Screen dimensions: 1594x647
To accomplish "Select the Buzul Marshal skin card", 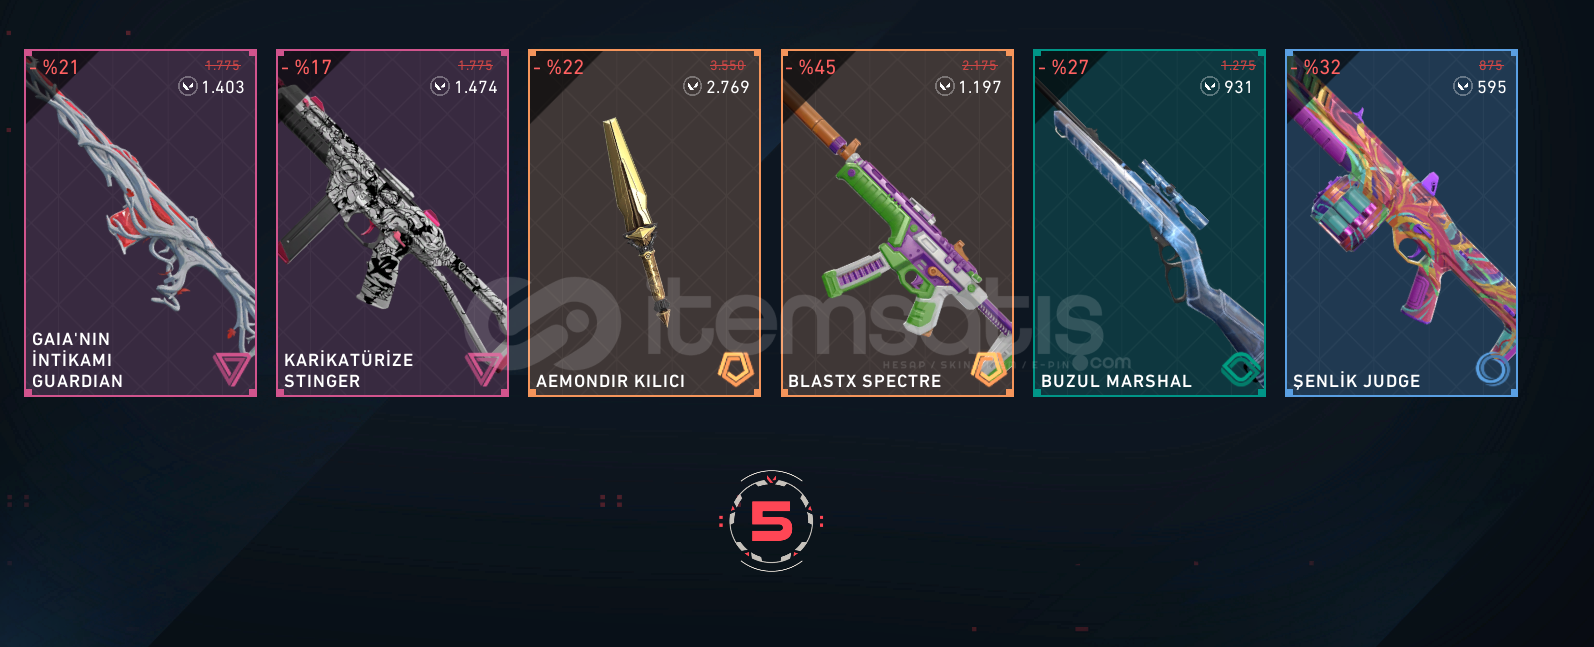I will pyautogui.click(x=1149, y=223).
